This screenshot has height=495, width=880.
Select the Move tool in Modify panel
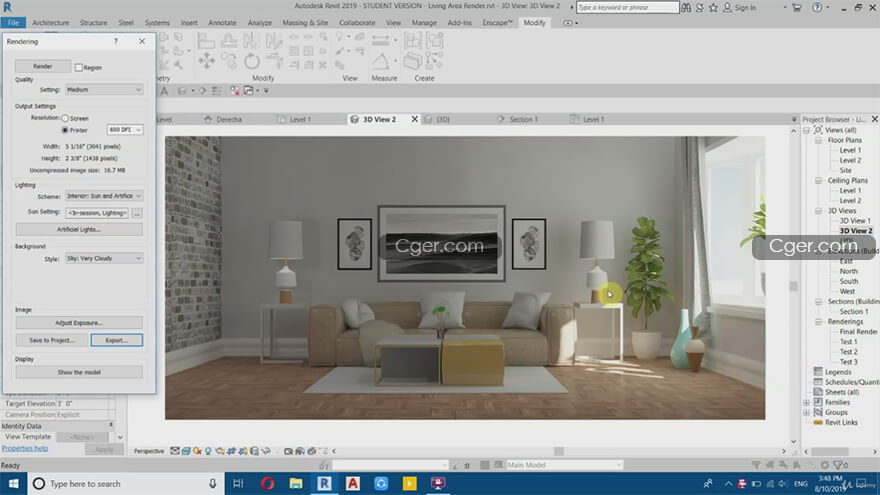pyautogui.click(x=207, y=61)
